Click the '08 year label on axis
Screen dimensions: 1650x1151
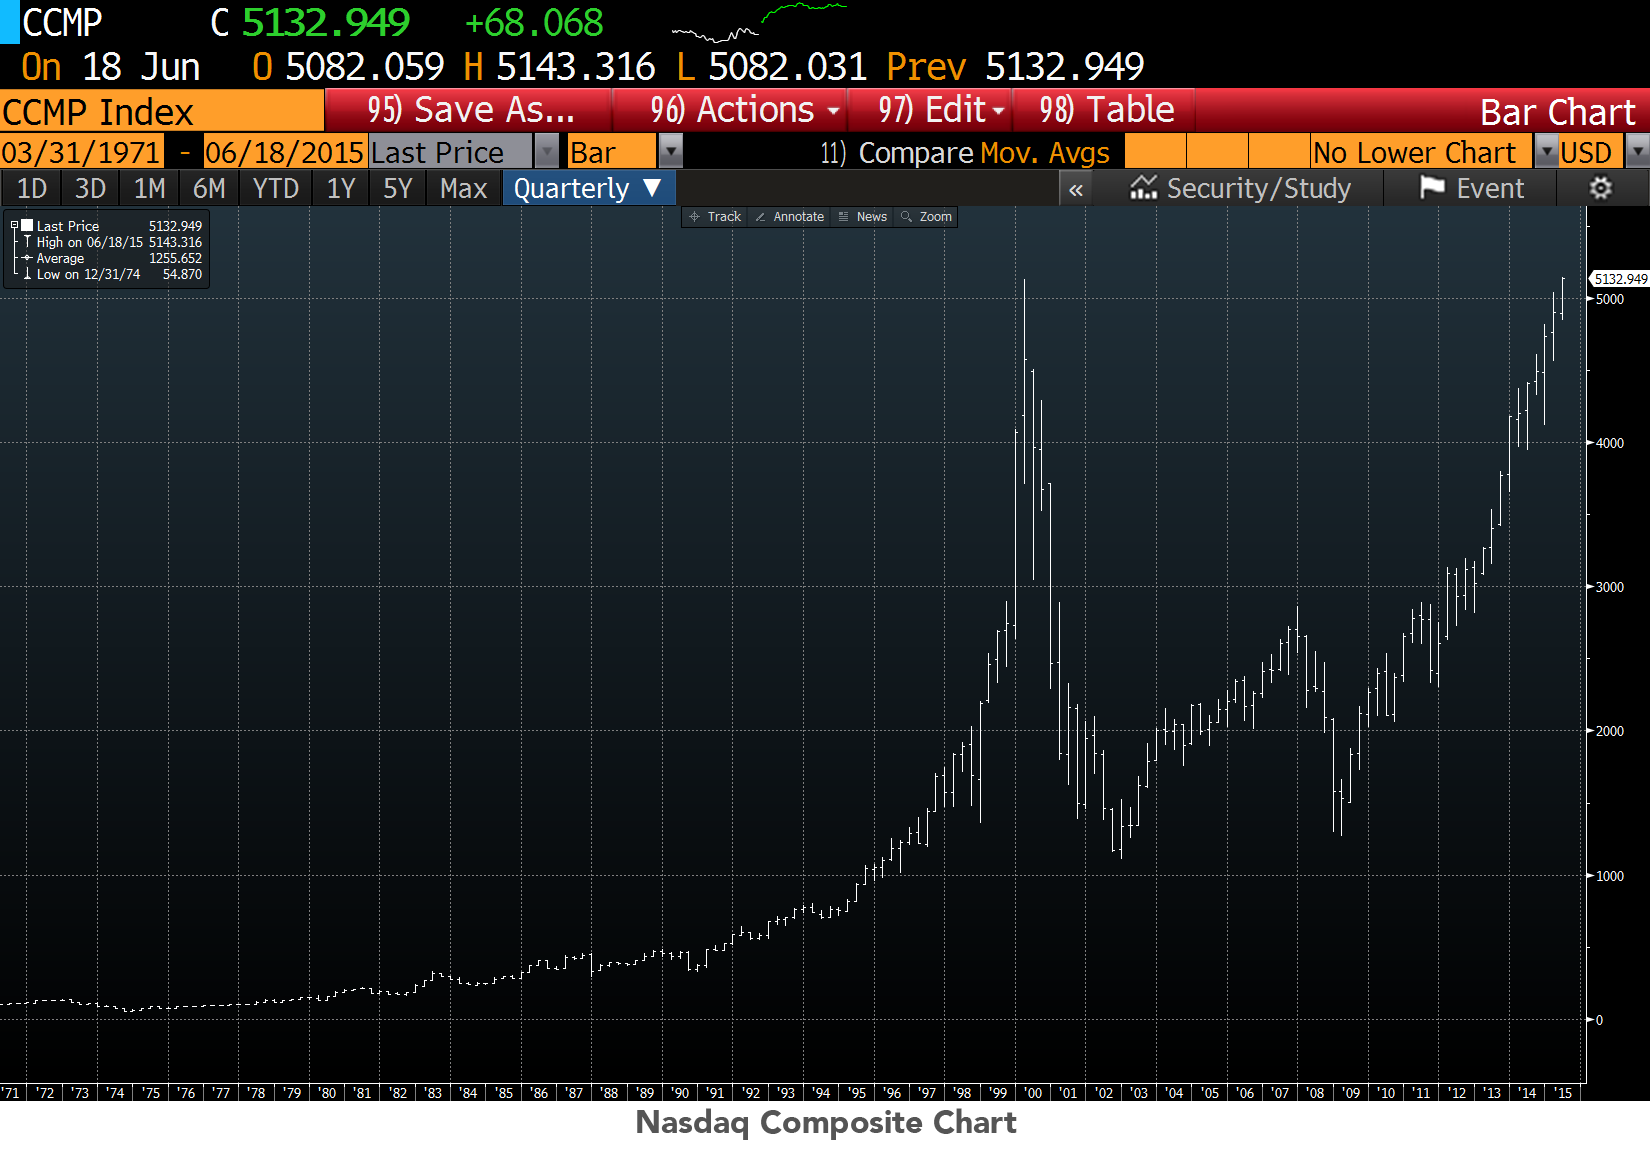(1315, 1093)
